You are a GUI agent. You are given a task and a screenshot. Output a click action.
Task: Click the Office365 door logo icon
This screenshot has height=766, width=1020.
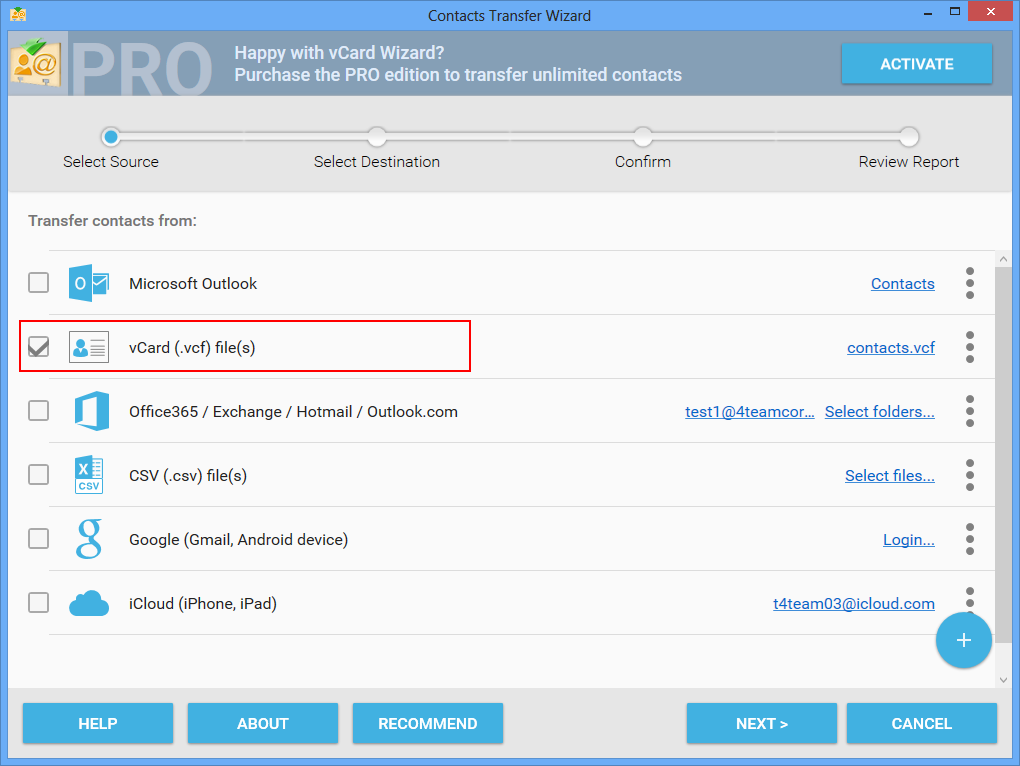[92, 411]
